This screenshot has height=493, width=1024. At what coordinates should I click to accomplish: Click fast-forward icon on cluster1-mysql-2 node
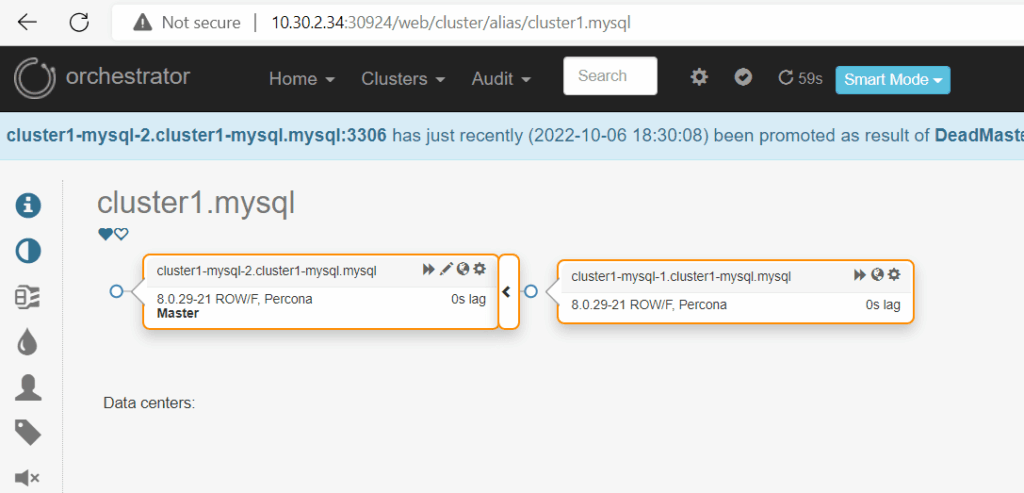tap(428, 269)
